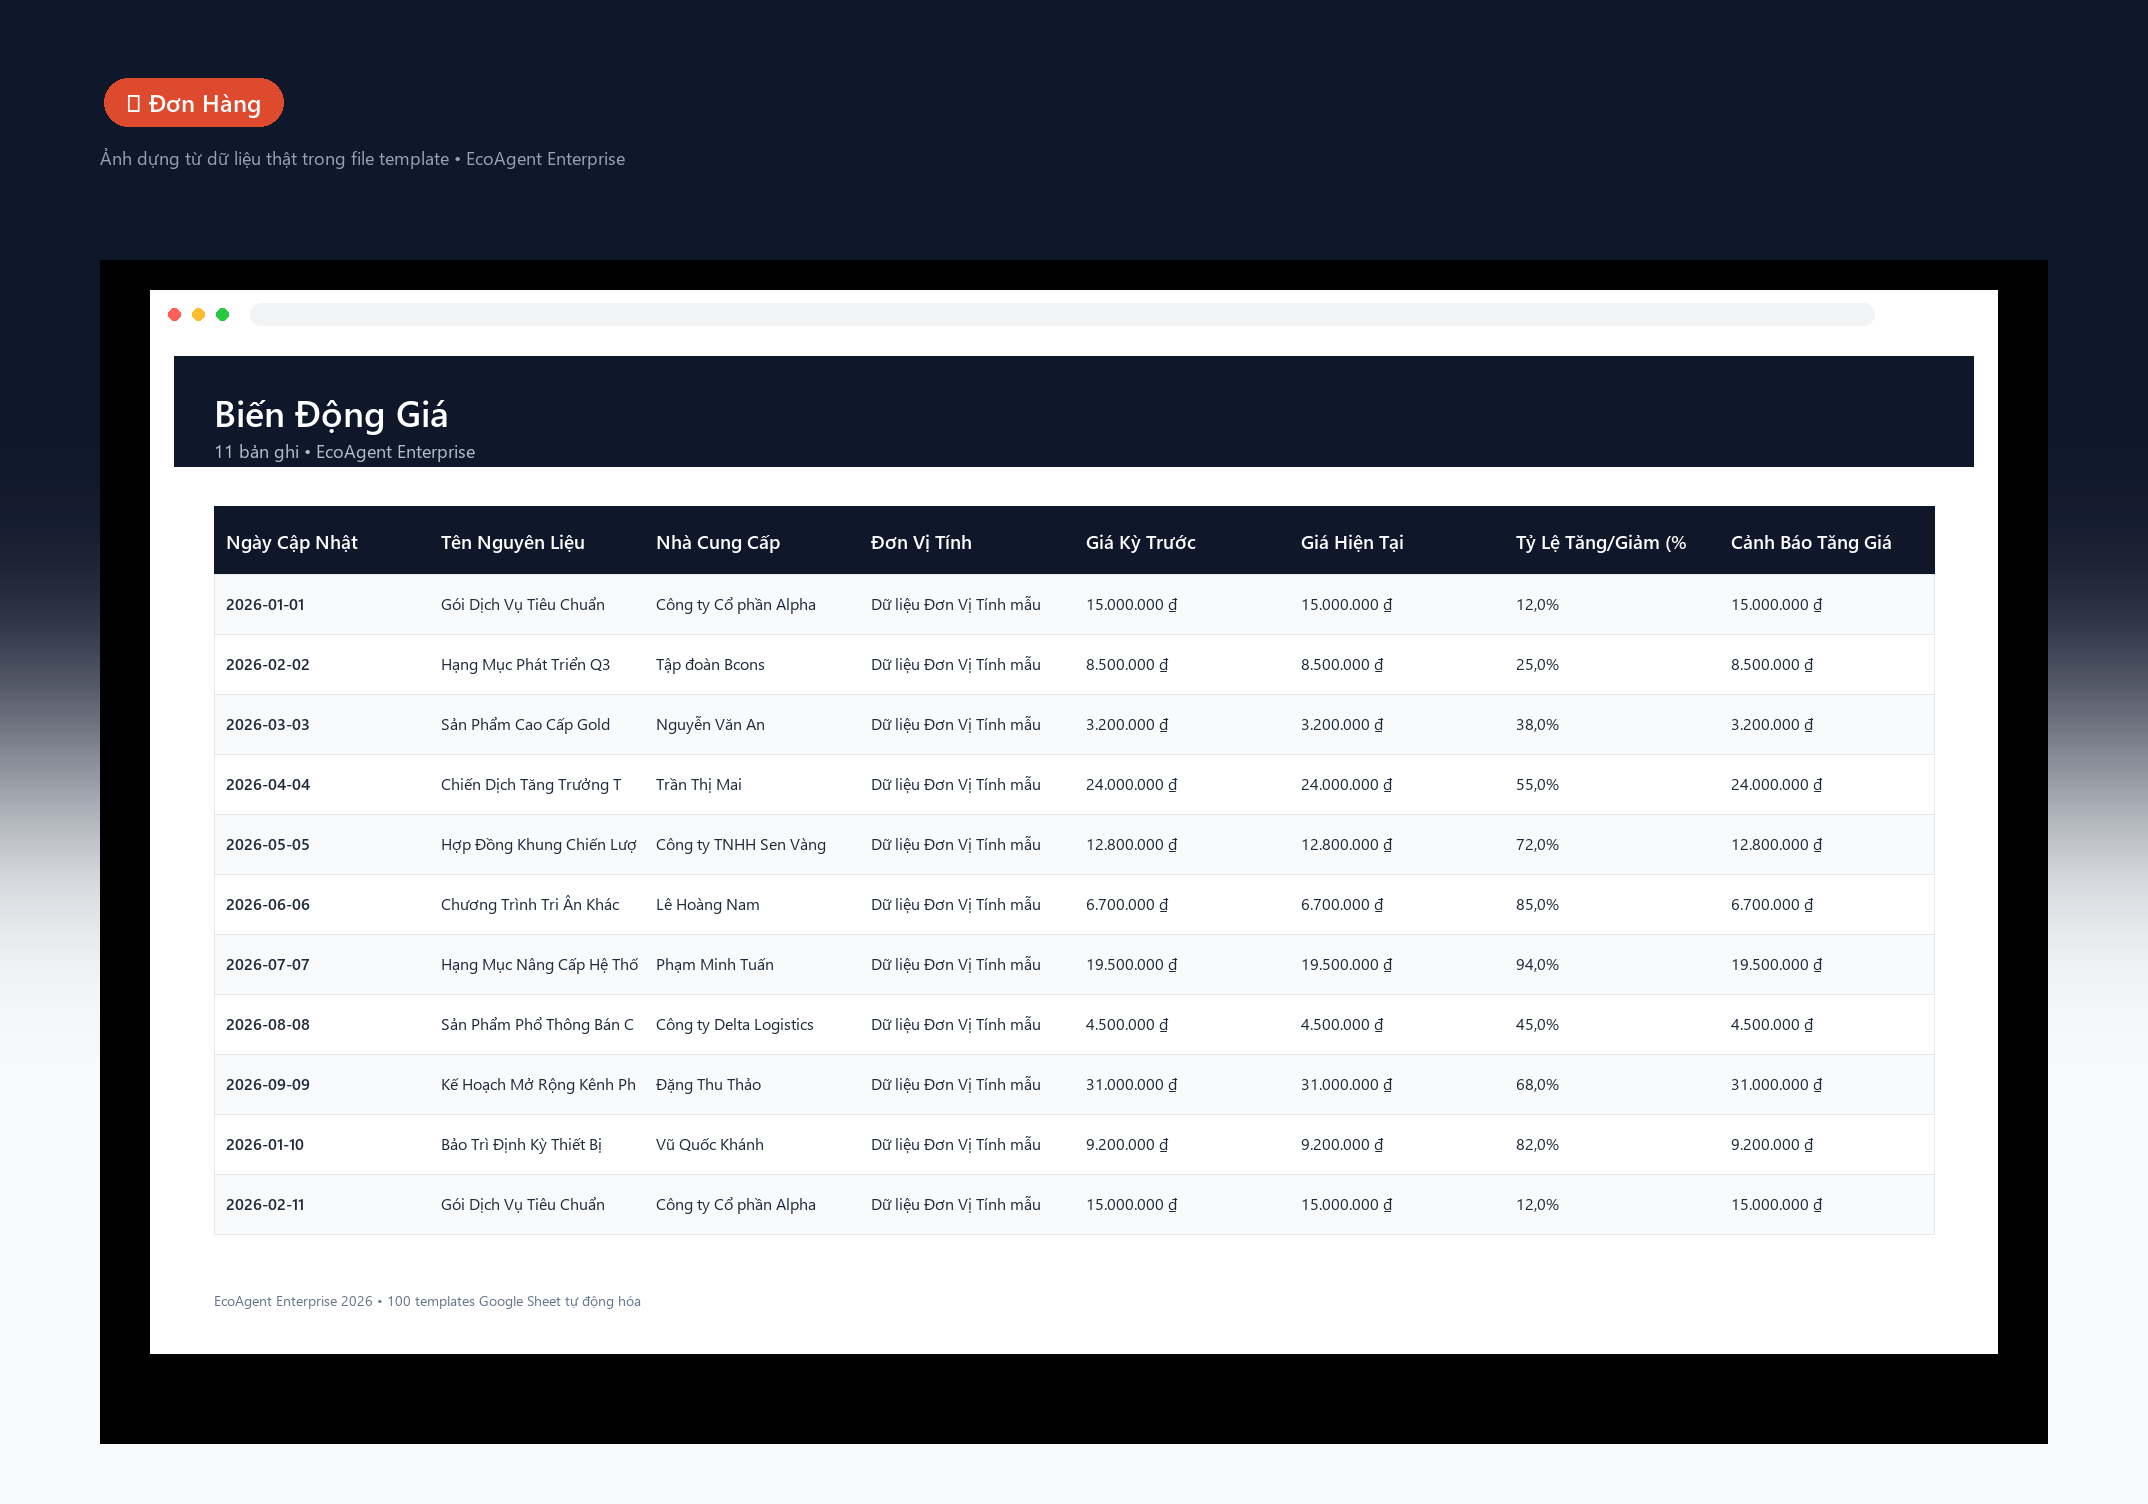Select the 2026-07-07 date cell
The height and width of the screenshot is (1504, 2148).
[268, 965]
